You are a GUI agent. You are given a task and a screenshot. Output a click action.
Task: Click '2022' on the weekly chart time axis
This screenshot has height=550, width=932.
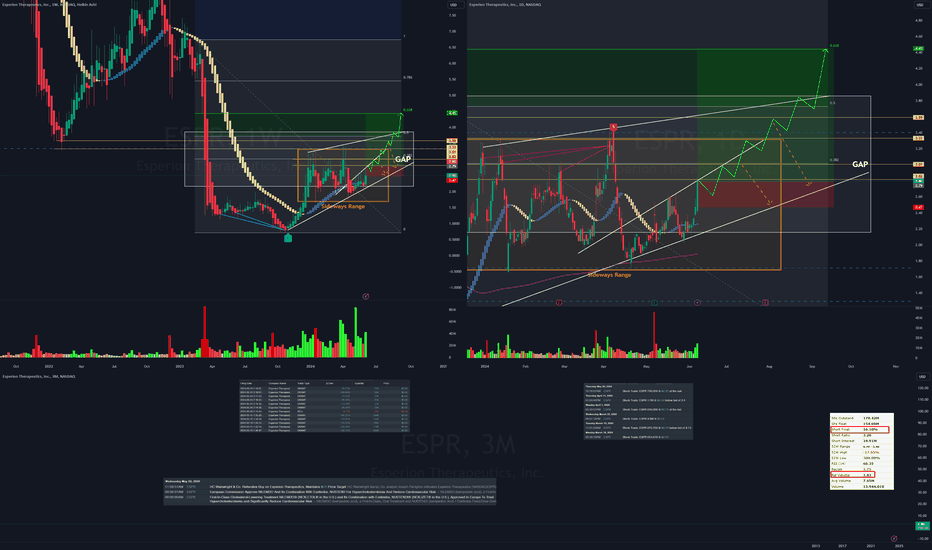click(49, 366)
